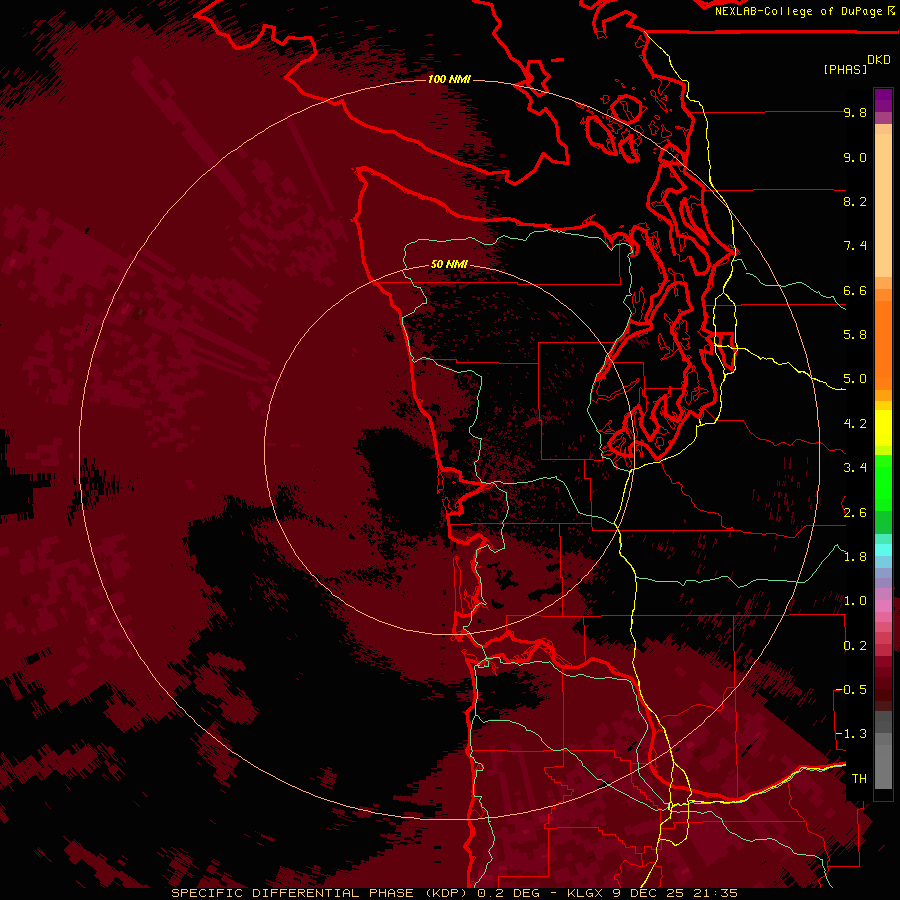The height and width of the screenshot is (900, 900).
Task: Click the 50 NMI range ring label
Action: (449, 264)
